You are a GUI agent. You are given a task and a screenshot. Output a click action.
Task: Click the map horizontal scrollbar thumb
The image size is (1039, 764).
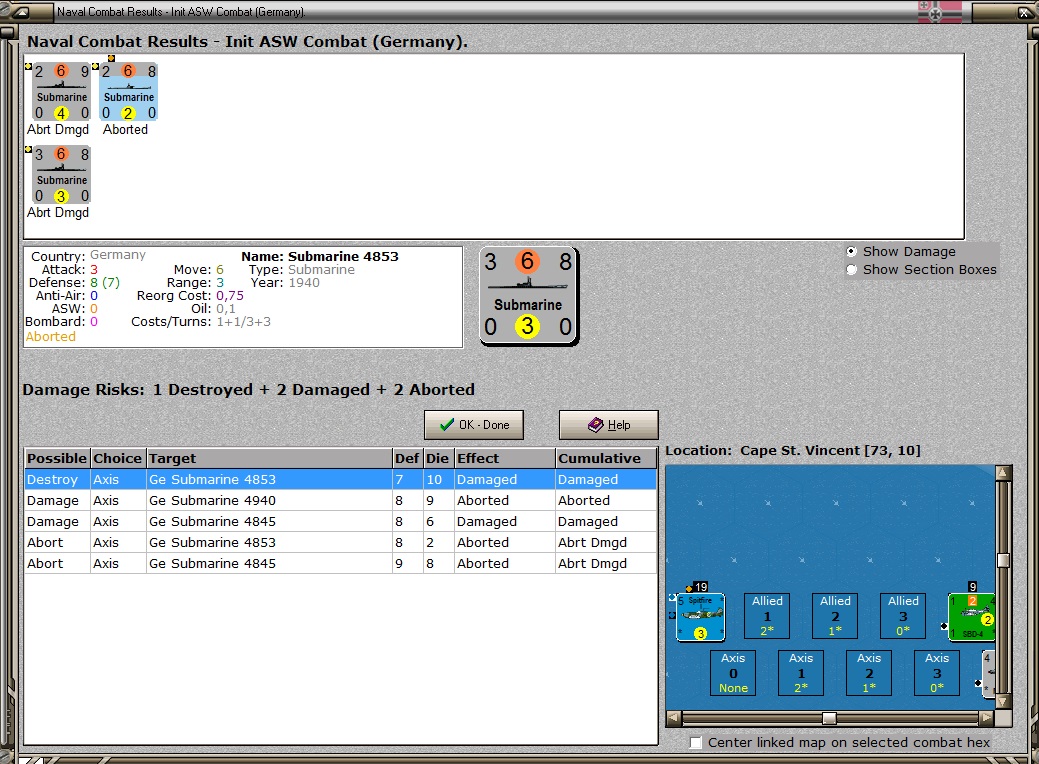coord(829,718)
